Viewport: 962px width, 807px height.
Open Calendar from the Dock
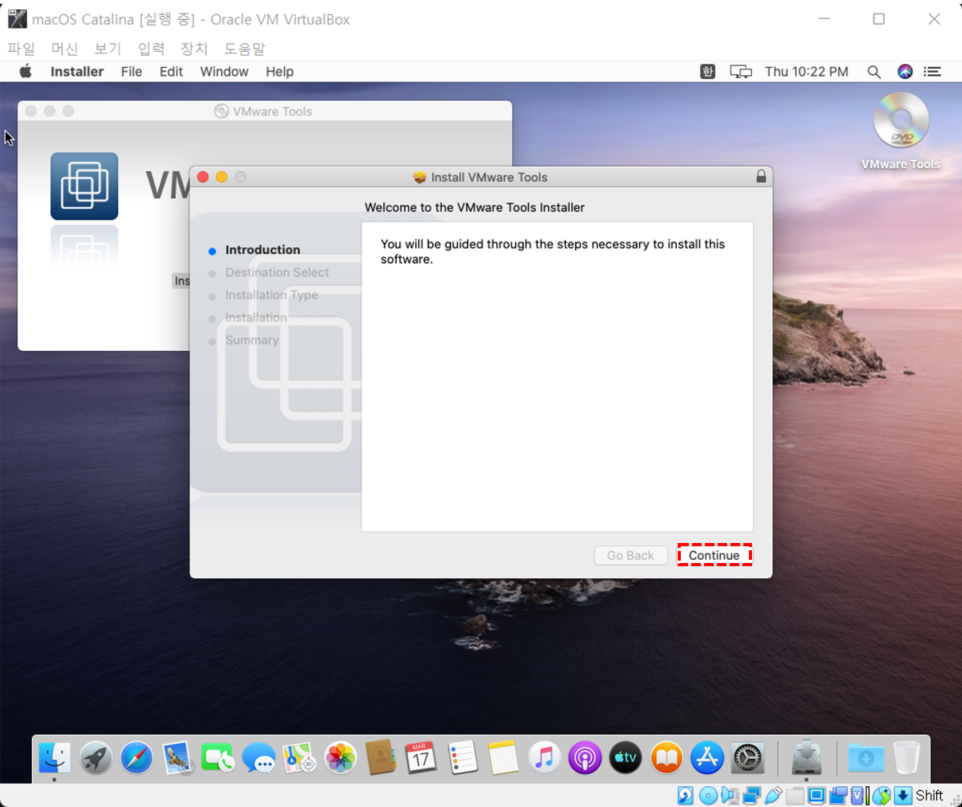tap(421, 757)
